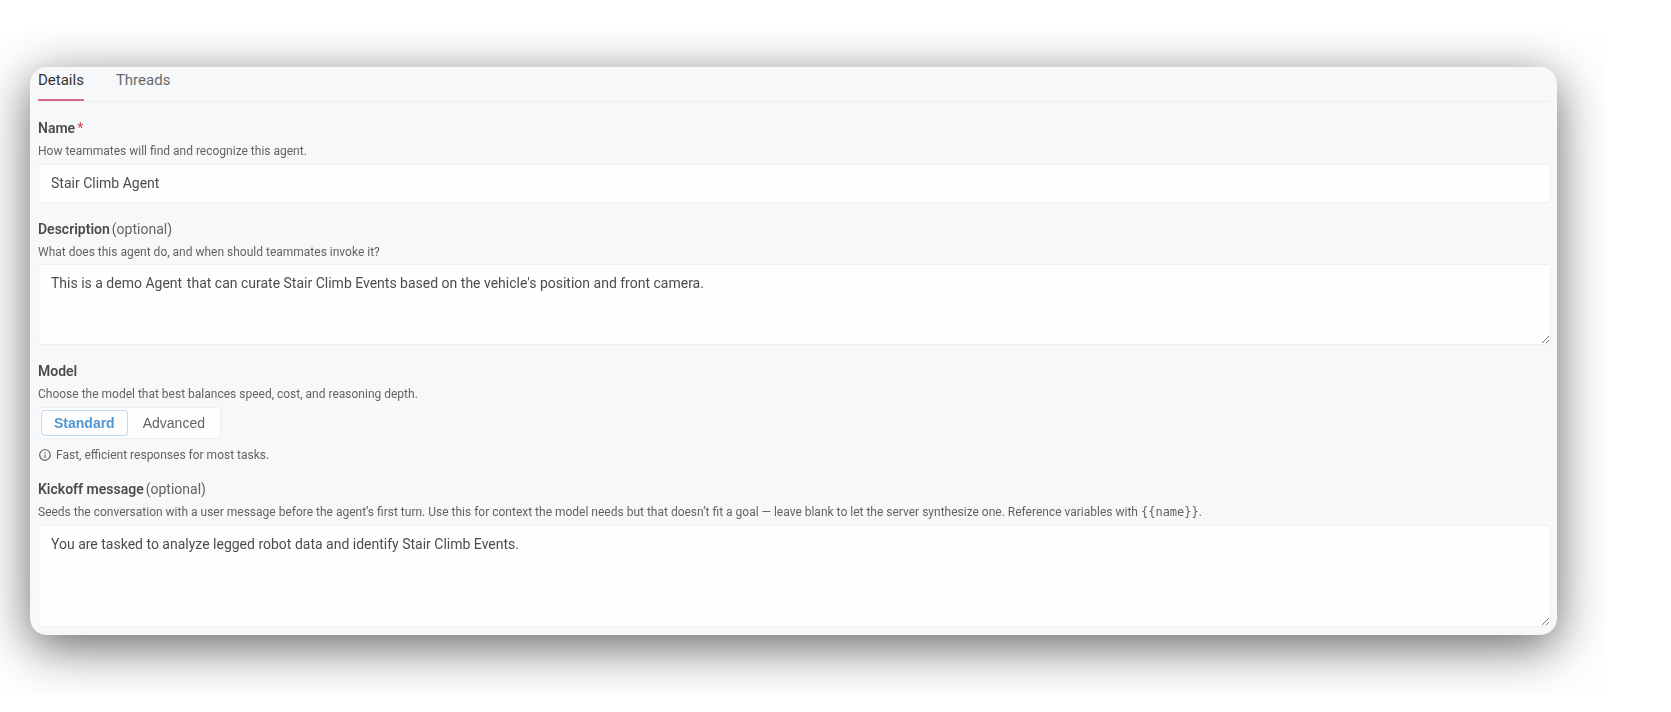
Task: Select the Advanced model option
Action: (174, 423)
